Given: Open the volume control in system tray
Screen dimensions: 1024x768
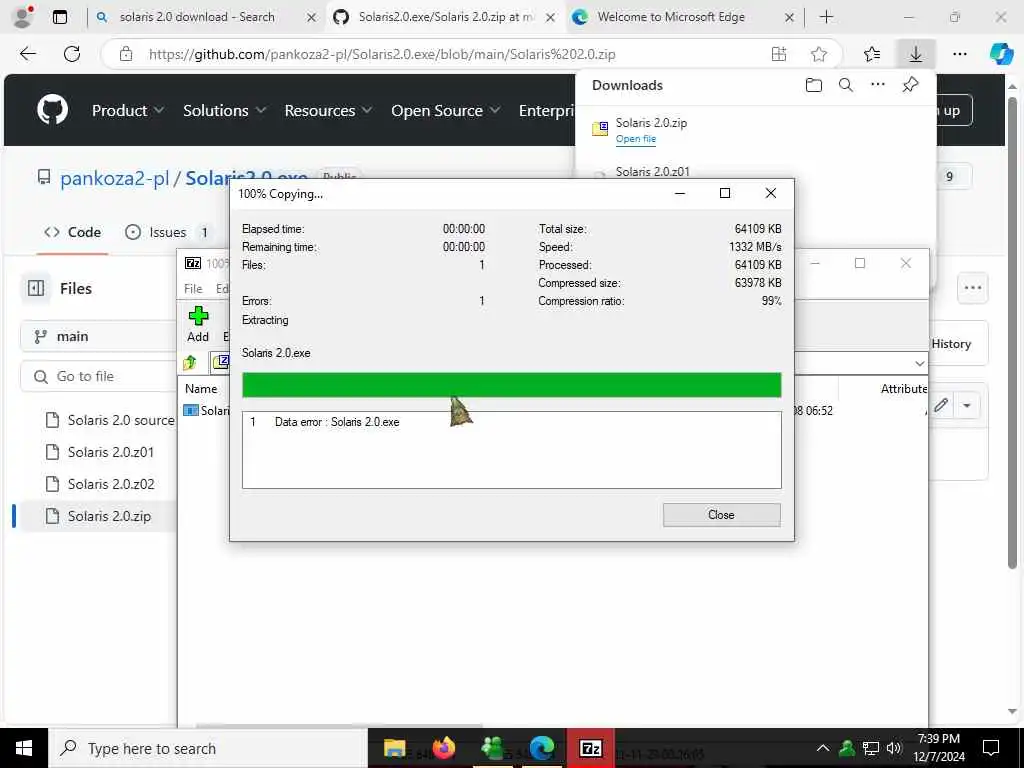Looking at the screenshot, I should click(x=894, y=748).
